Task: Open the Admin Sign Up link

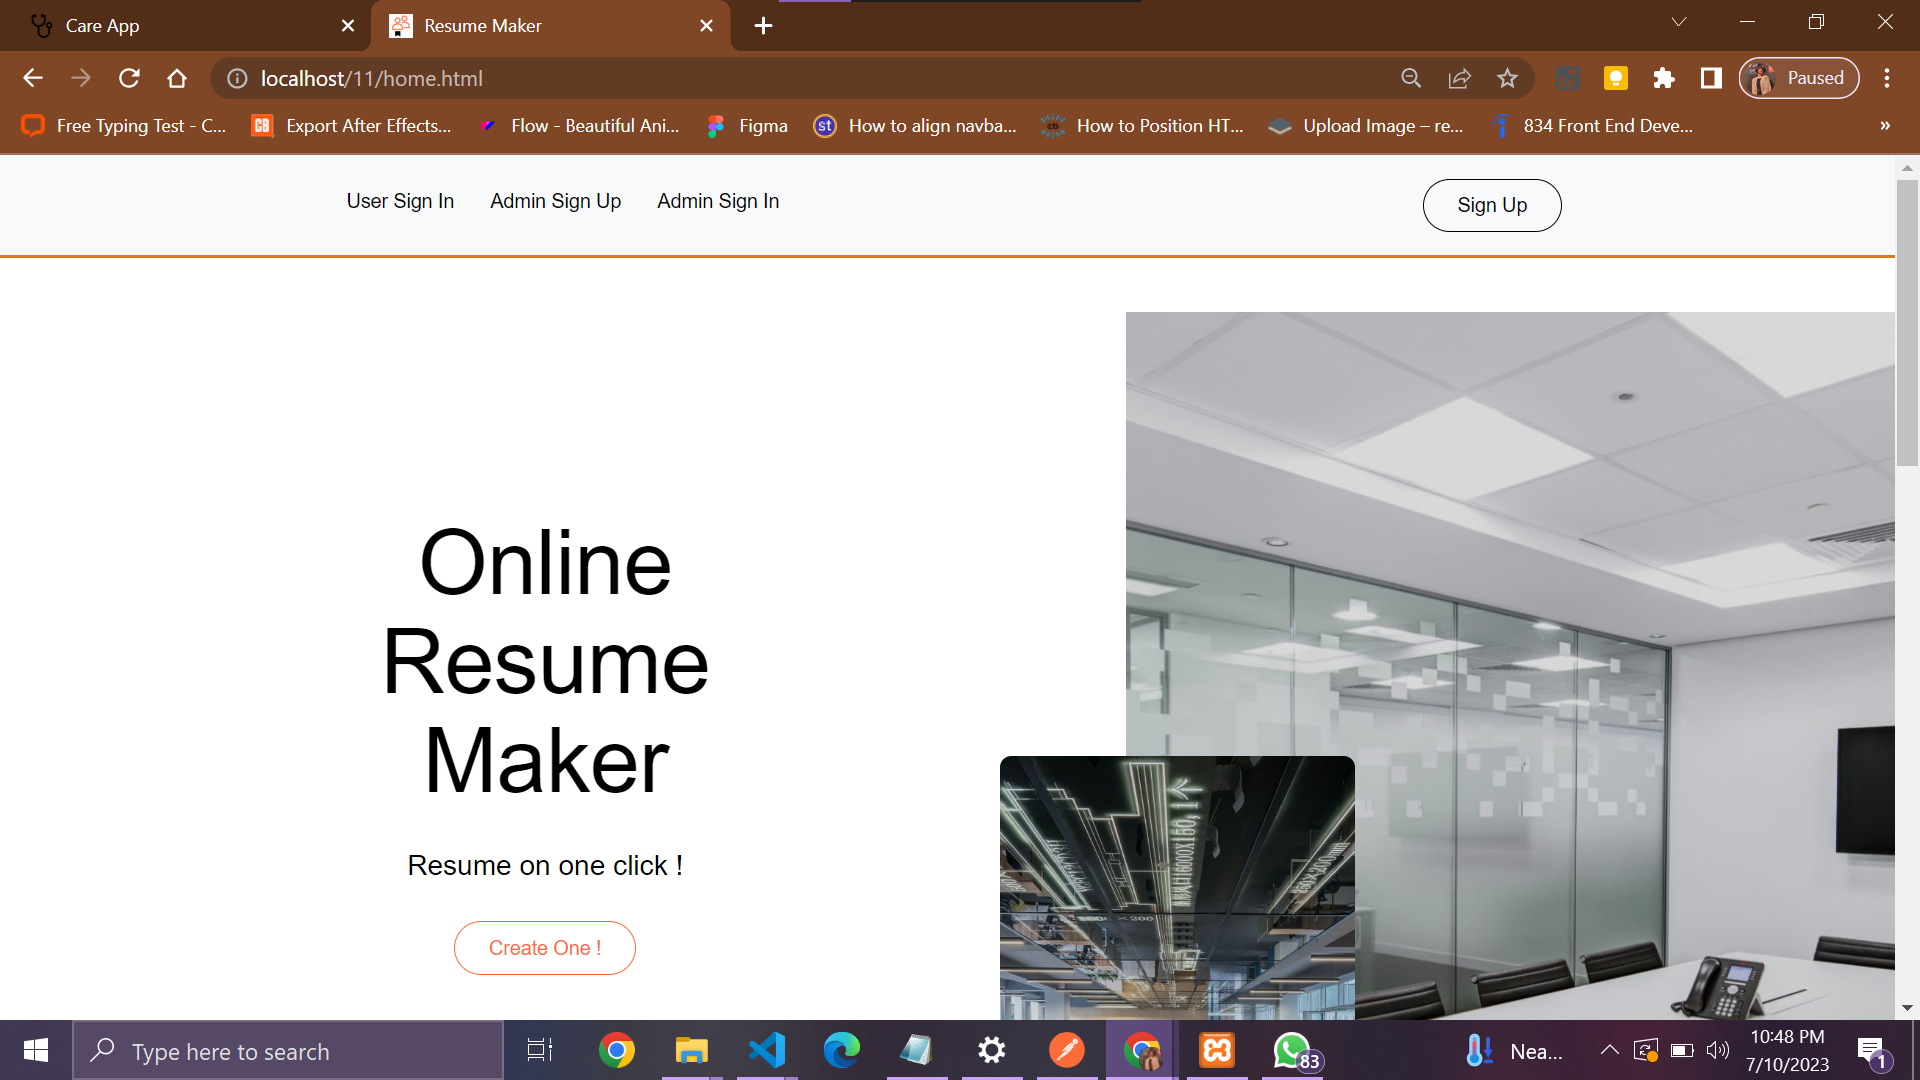Action: [555, 201]
